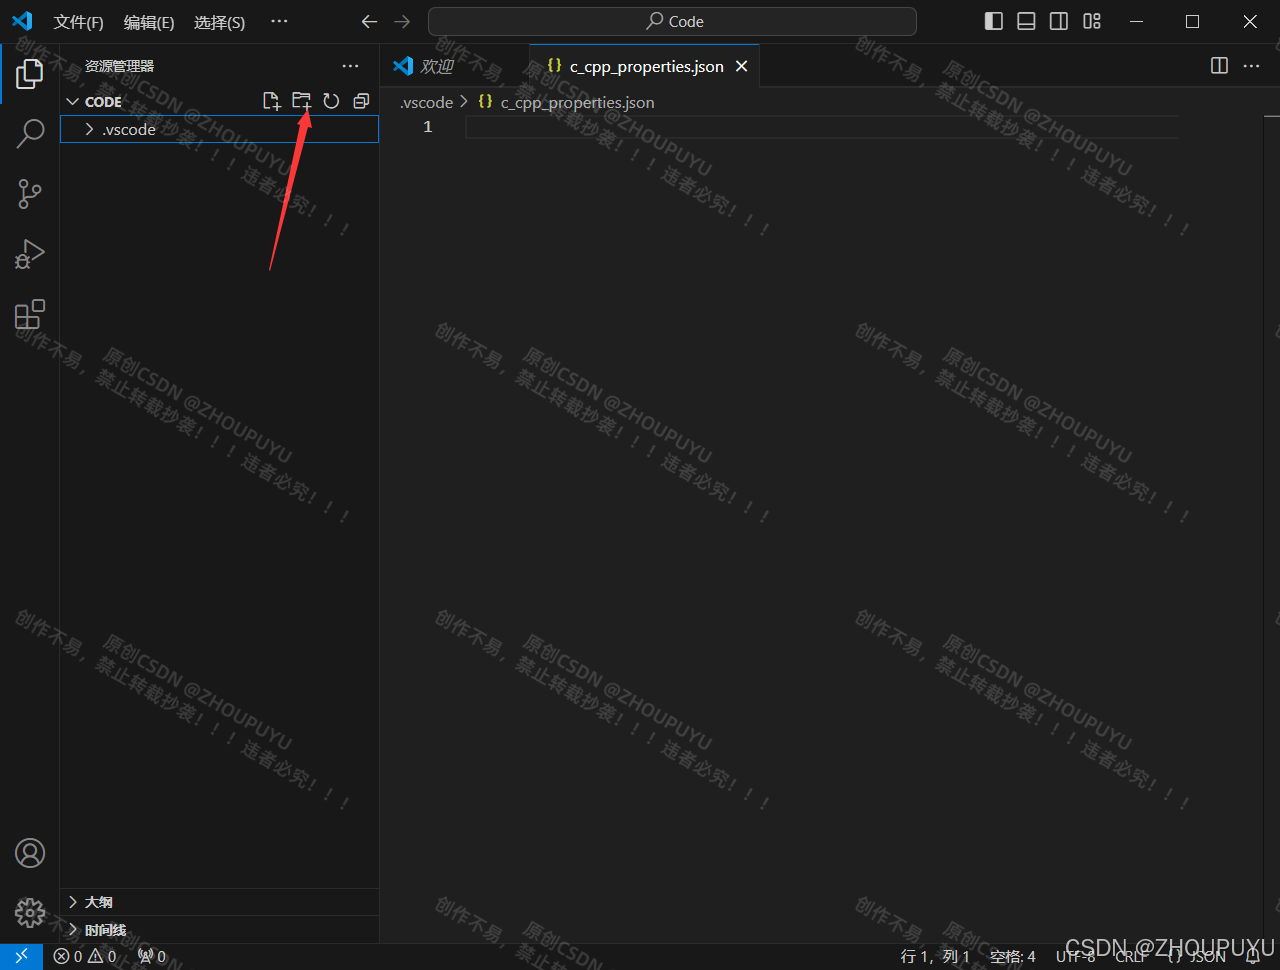
Task: Click the New File icon in explorer
Action: [271, 101]
